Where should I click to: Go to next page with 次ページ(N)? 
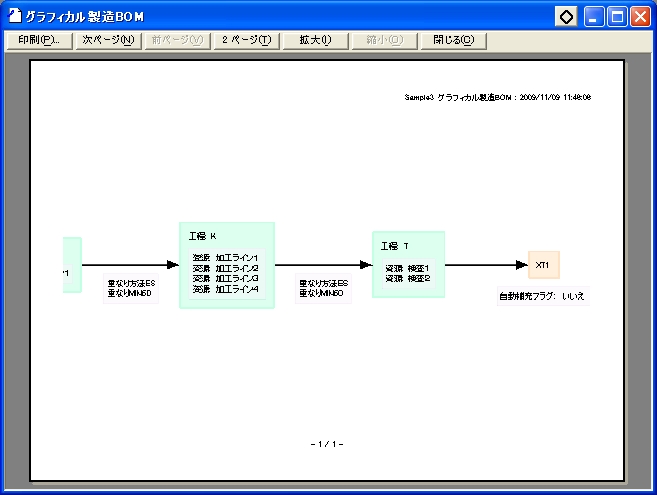[109, 40]
